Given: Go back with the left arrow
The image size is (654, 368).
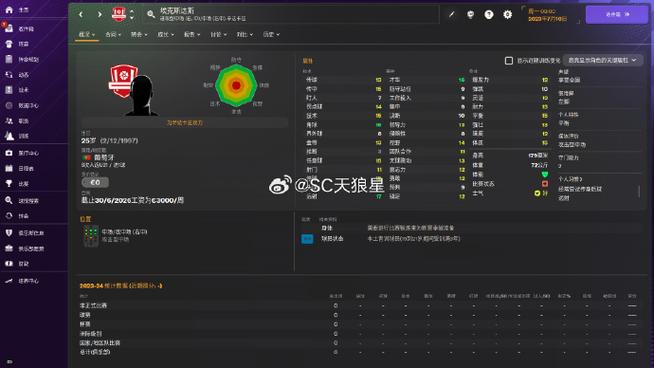Looking at the screenshot, I should click(x=81, y=15).
